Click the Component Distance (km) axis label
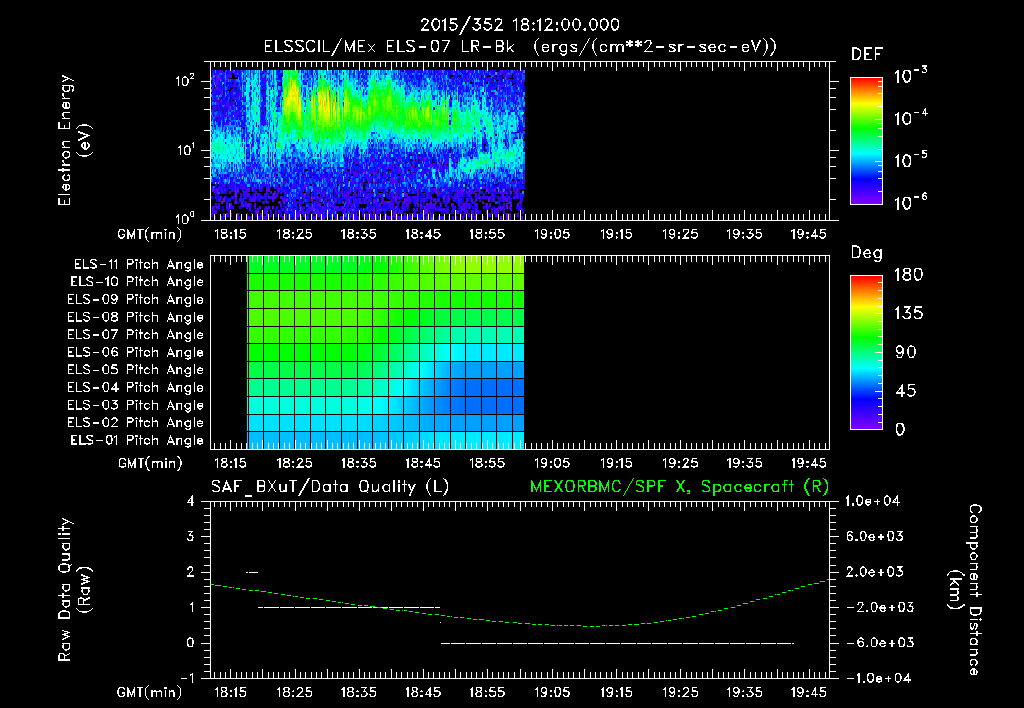The width and height of the screenshot is (1024, 708). click(965, 590)
